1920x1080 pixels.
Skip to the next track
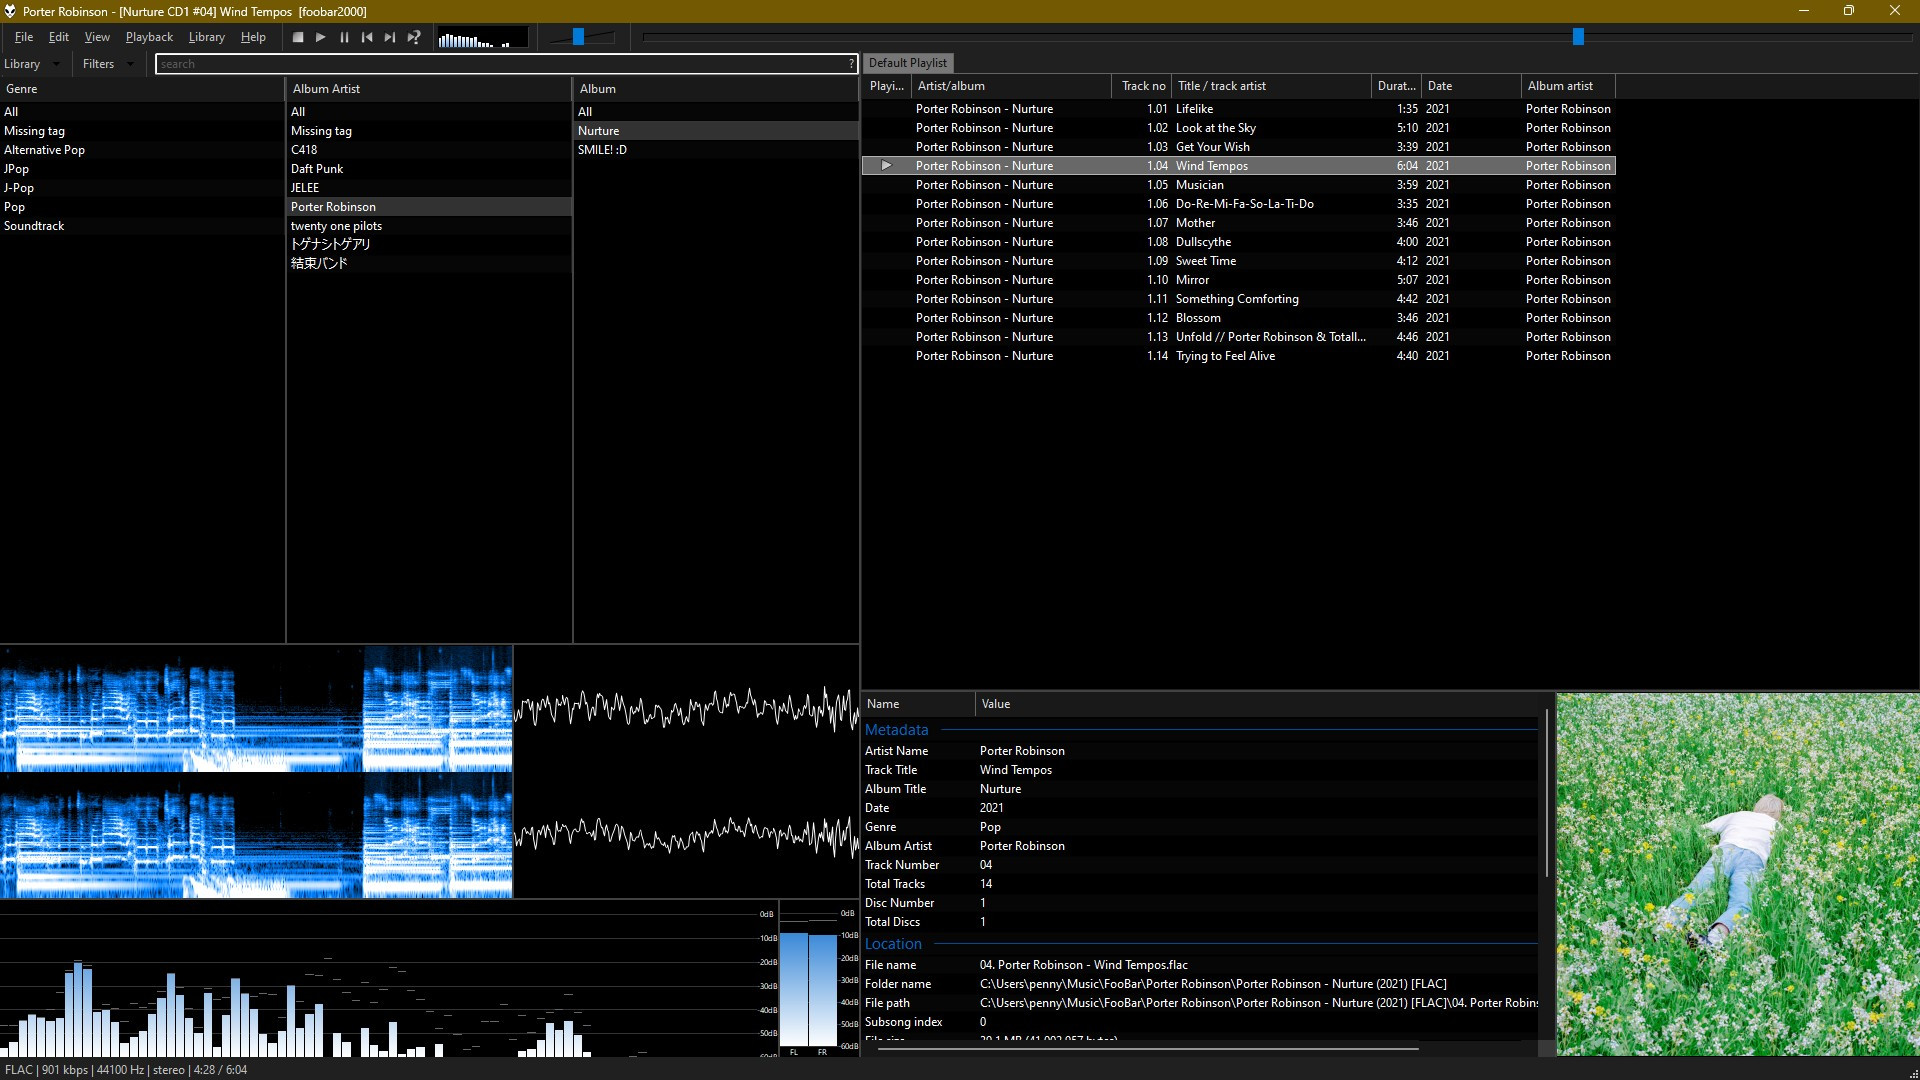click(390, 37)
